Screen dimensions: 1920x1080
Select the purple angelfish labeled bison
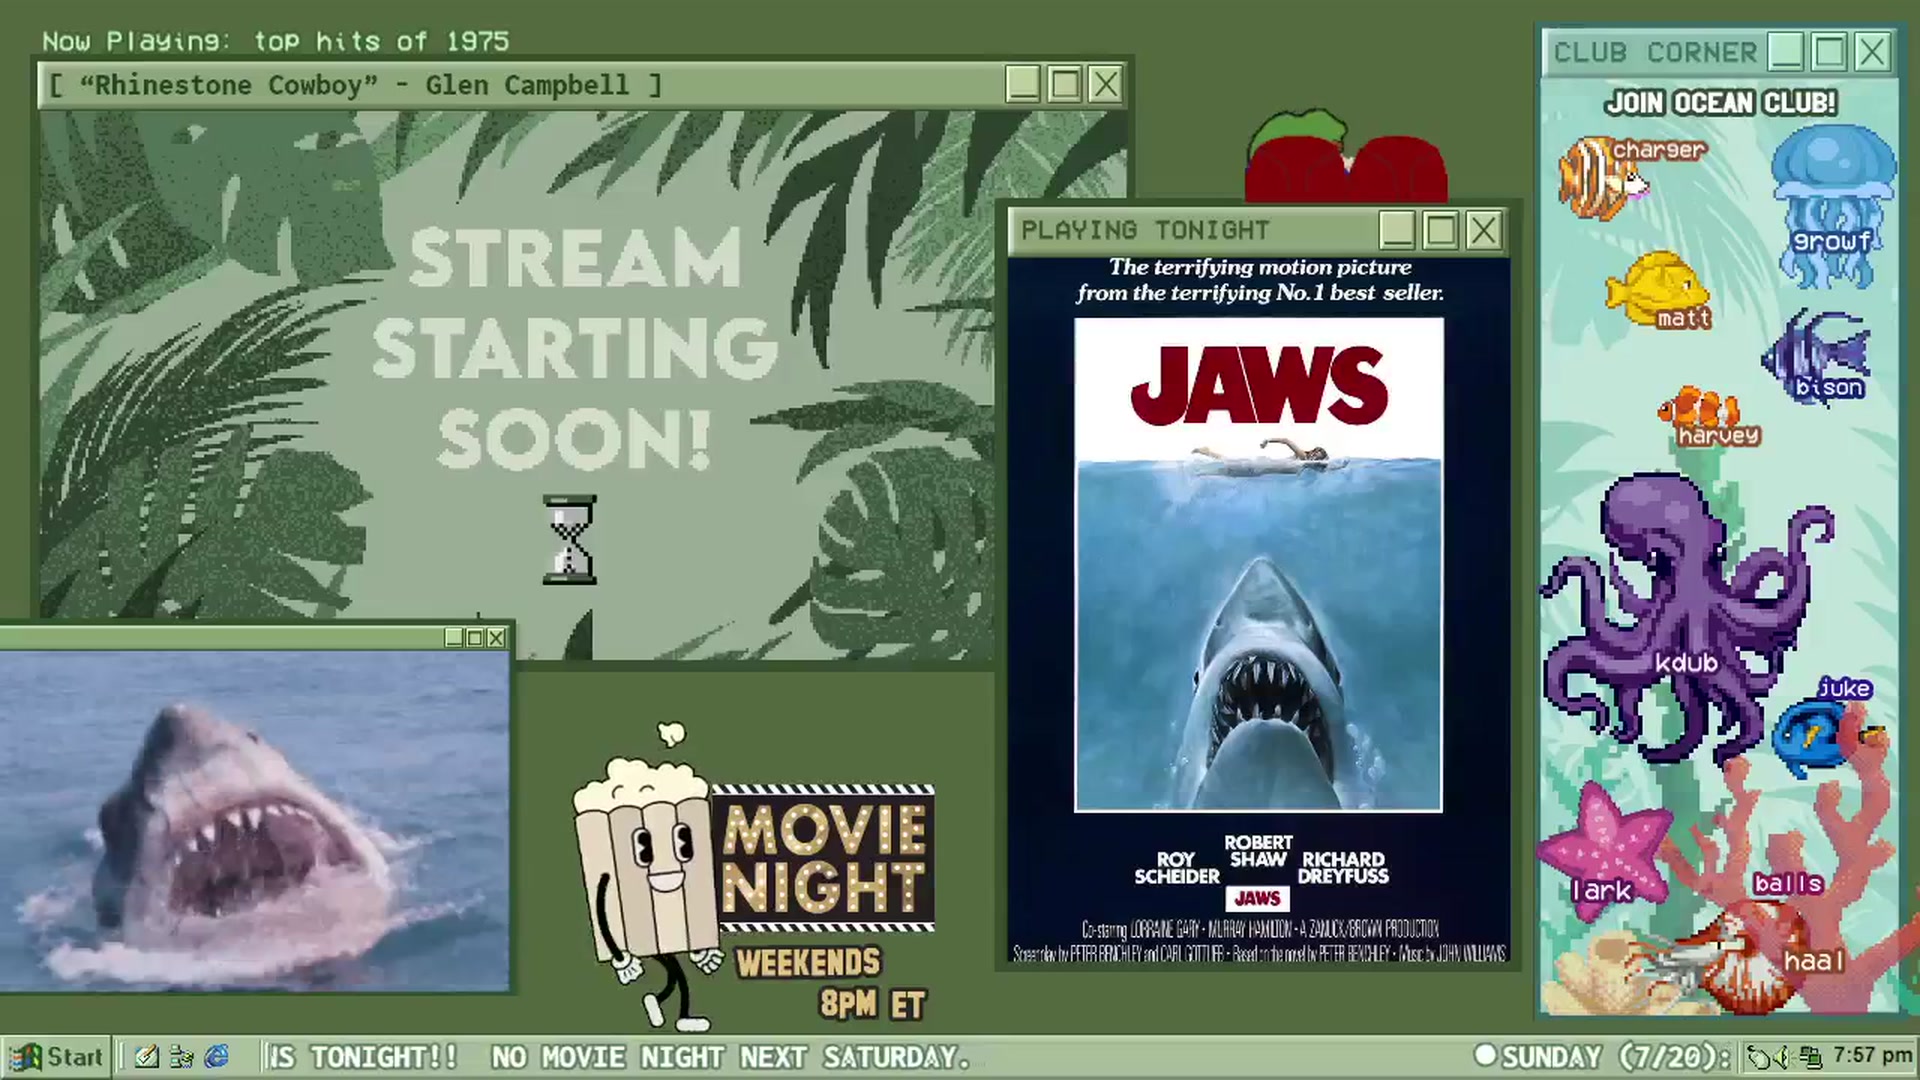point(1816,357)
